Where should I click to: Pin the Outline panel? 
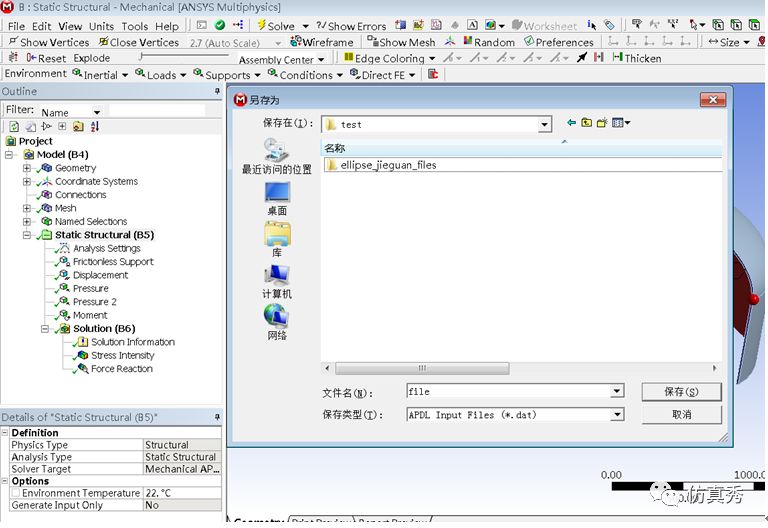217,91
